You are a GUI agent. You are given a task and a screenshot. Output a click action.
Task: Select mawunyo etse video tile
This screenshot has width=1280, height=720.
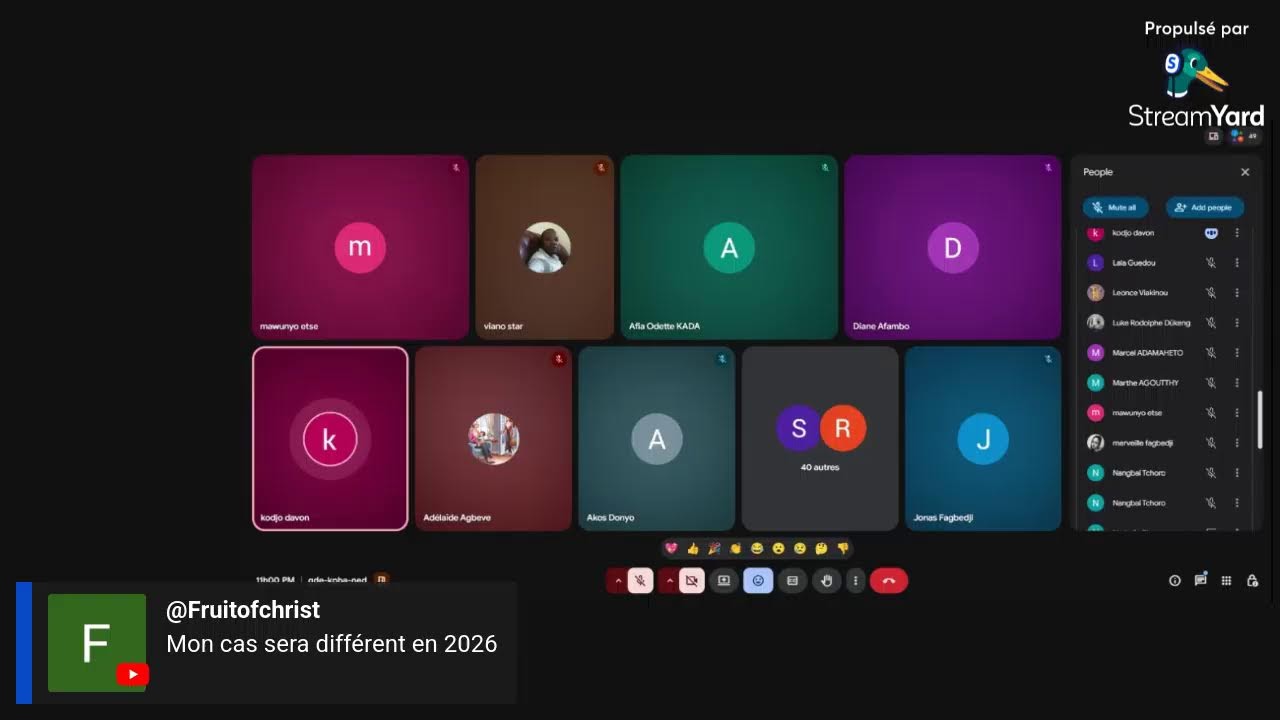pyautogui.click(x=360, y=247)
